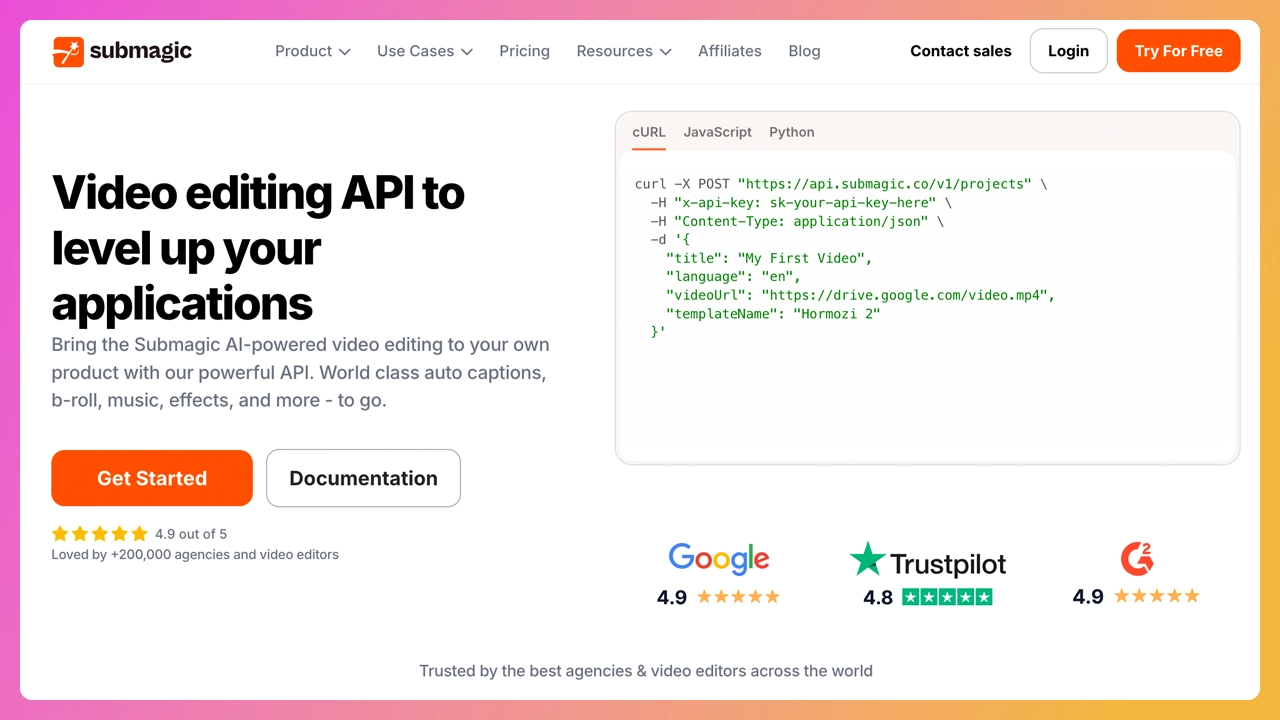Viewport: 1280px width, 720px height.
Task: Switch to the JavaScript code tab
Action: tap(718, 132)
